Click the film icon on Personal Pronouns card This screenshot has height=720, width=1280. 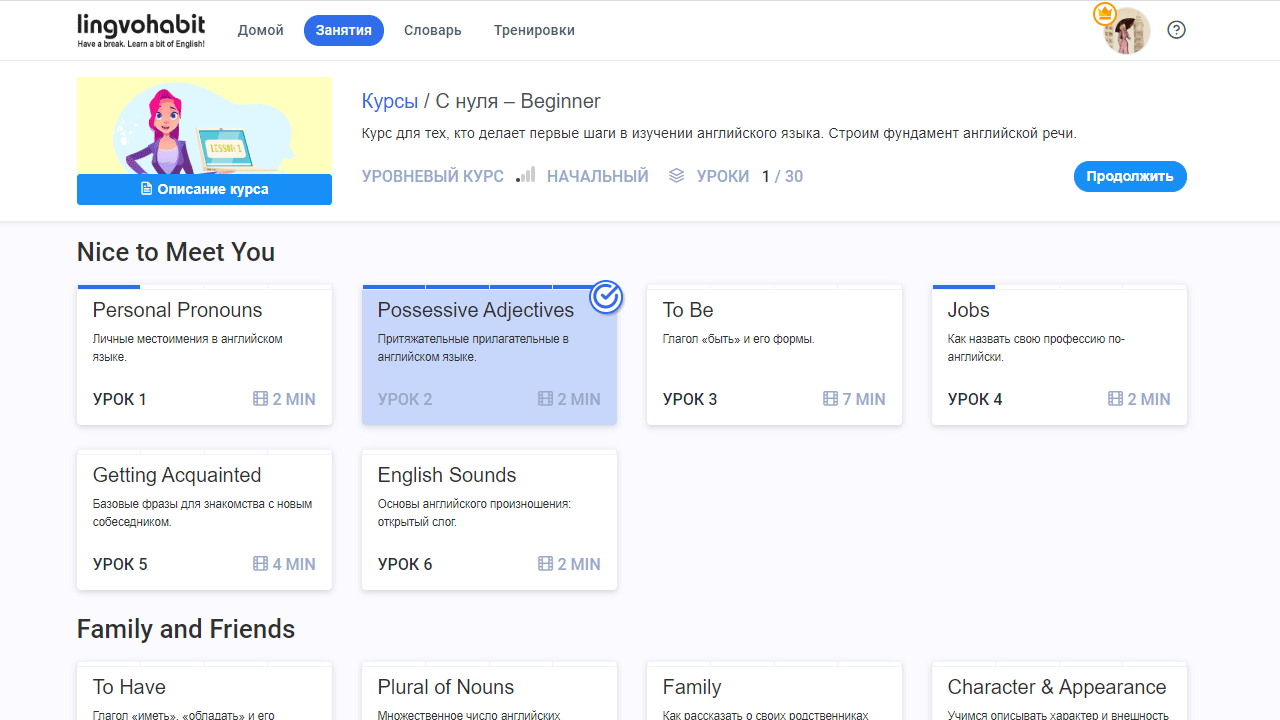(x=261, y=399)
